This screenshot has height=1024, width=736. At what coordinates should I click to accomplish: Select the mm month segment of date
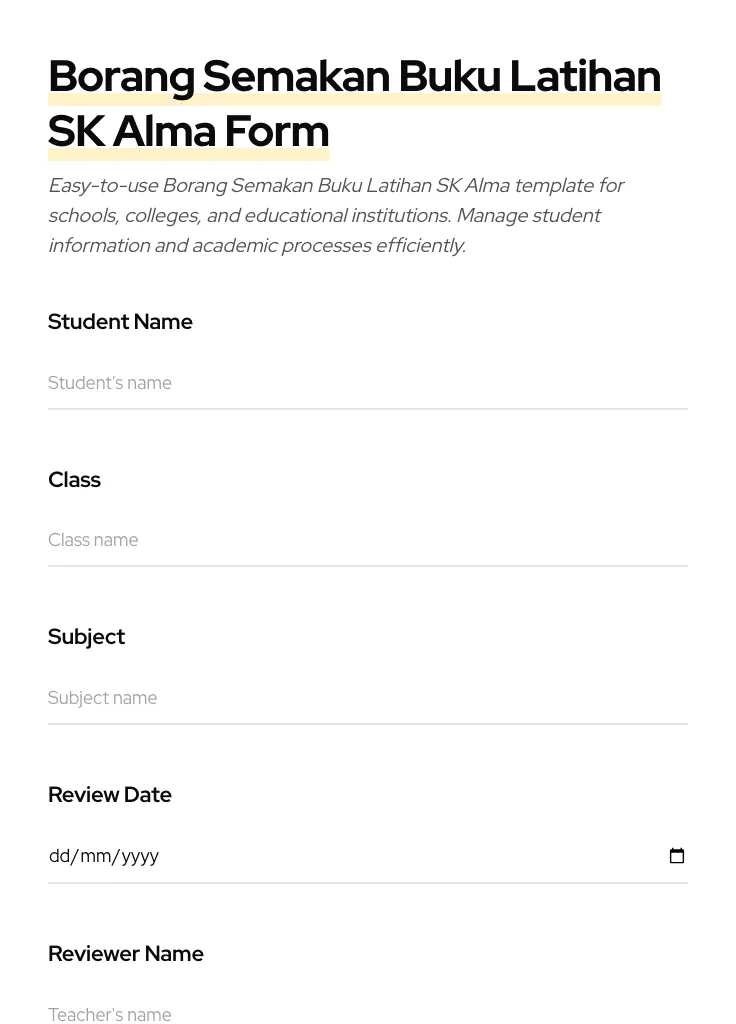(x=96, y=856)
